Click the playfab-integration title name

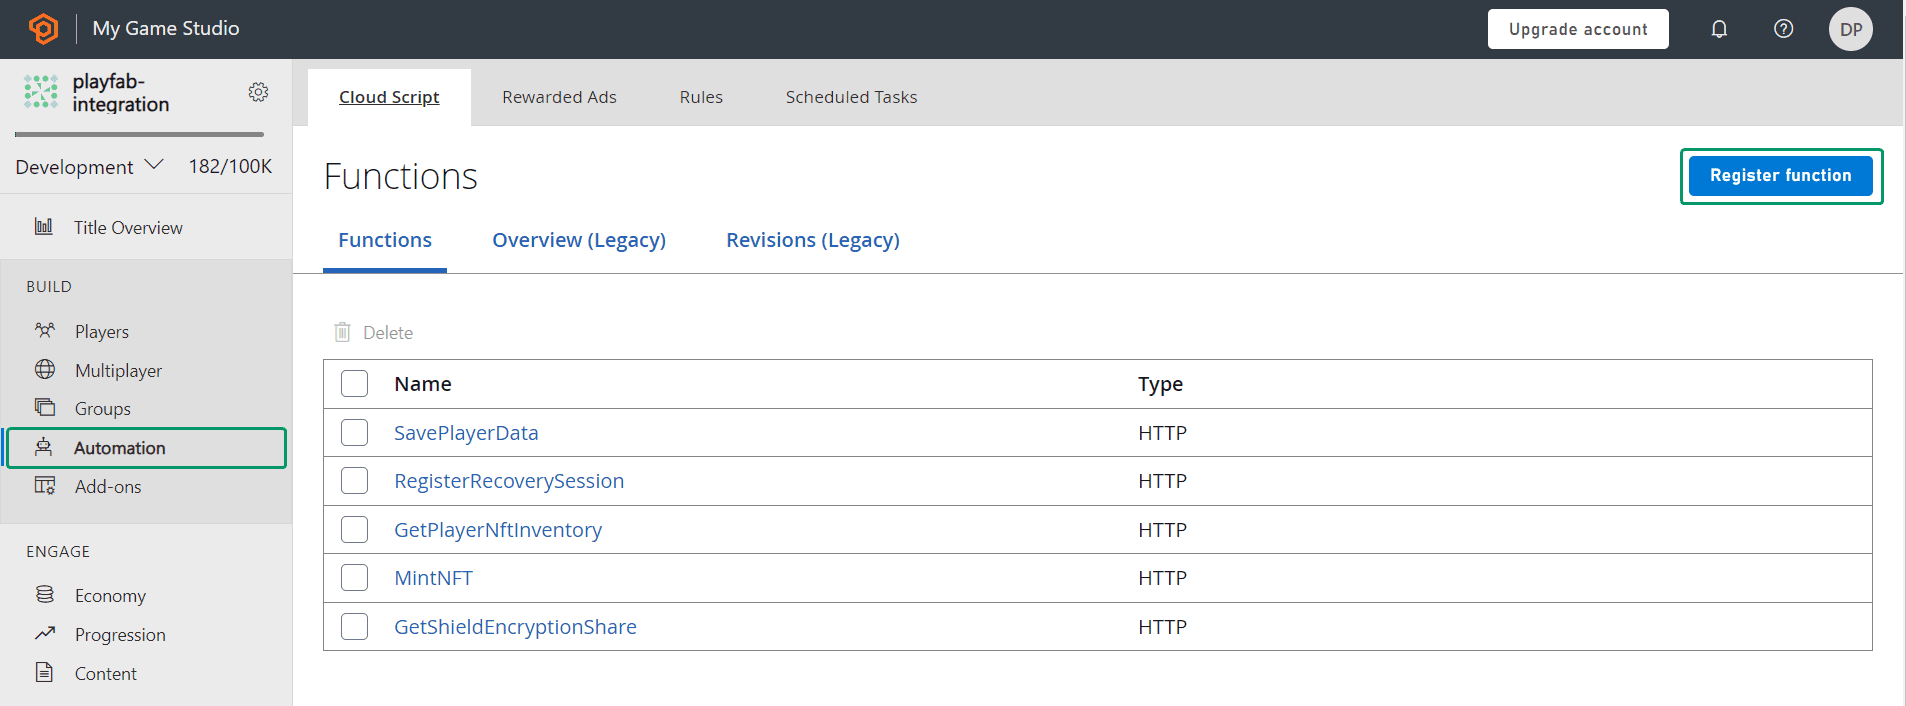(x=121, y=92)
